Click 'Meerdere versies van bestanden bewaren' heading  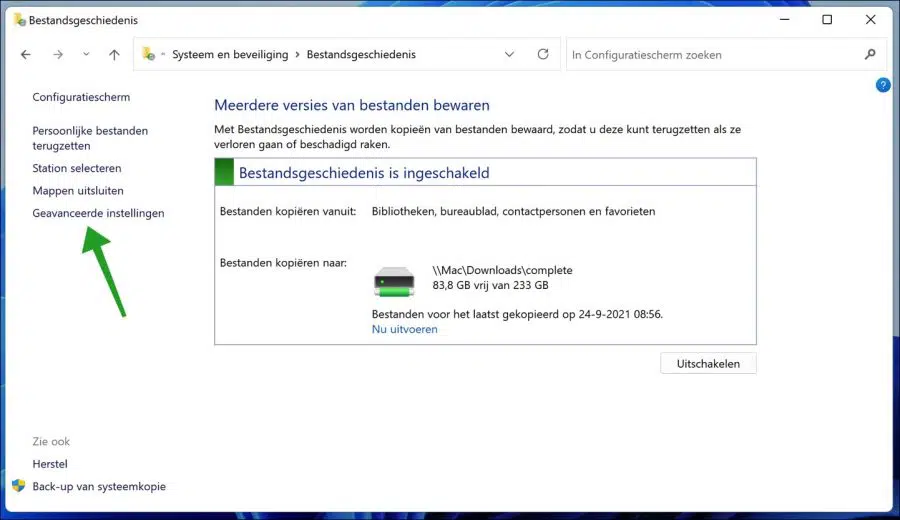pyautogui.click(x=352, y=105)
